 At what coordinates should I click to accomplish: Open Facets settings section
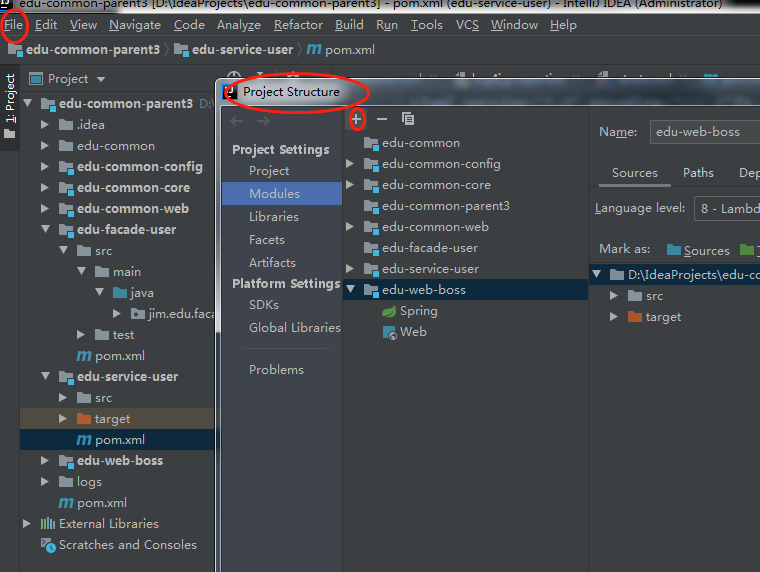coord(267,240)
